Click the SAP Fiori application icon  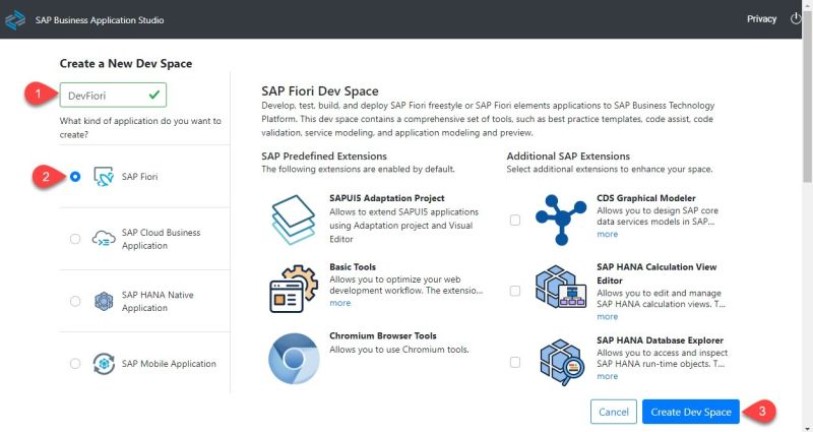pyautogui.click(x=103, y=177)
